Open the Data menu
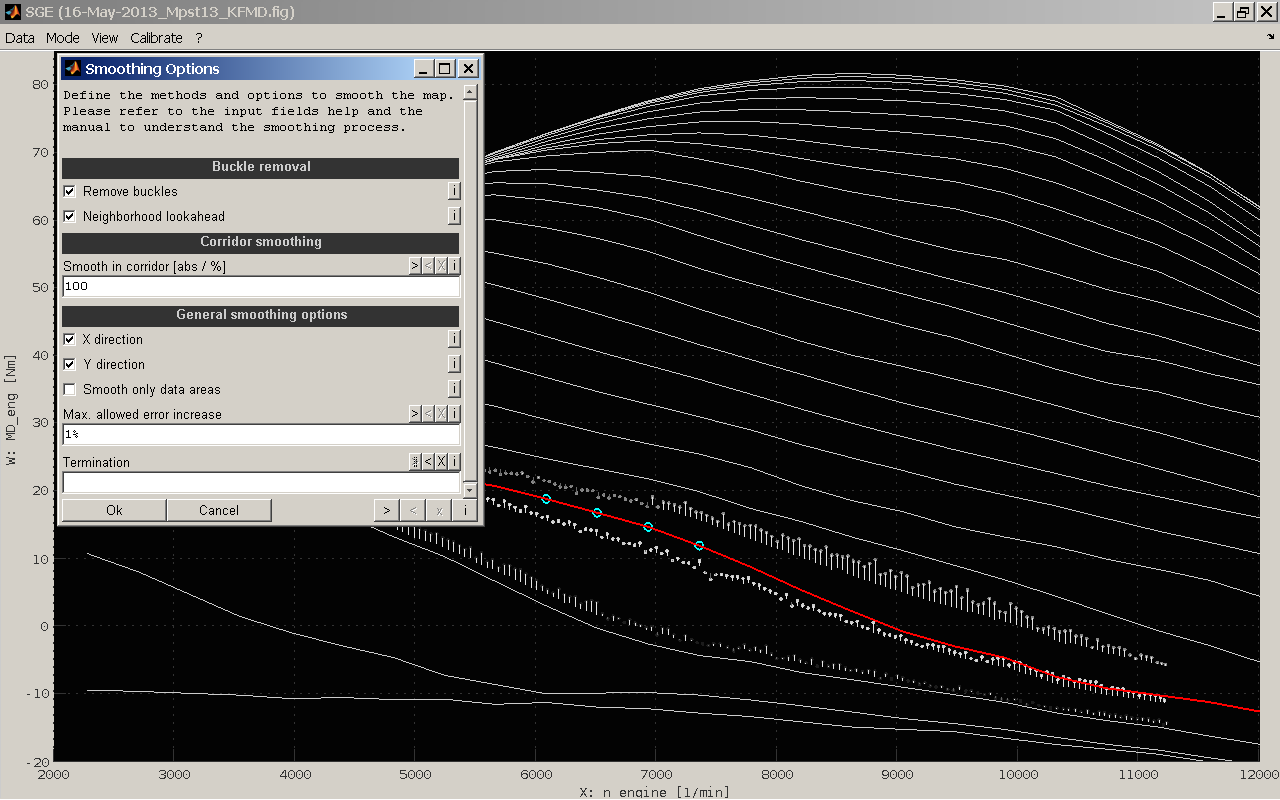Image resolution: width=1280 pixels, height=800 pixels. coord(20,38)
